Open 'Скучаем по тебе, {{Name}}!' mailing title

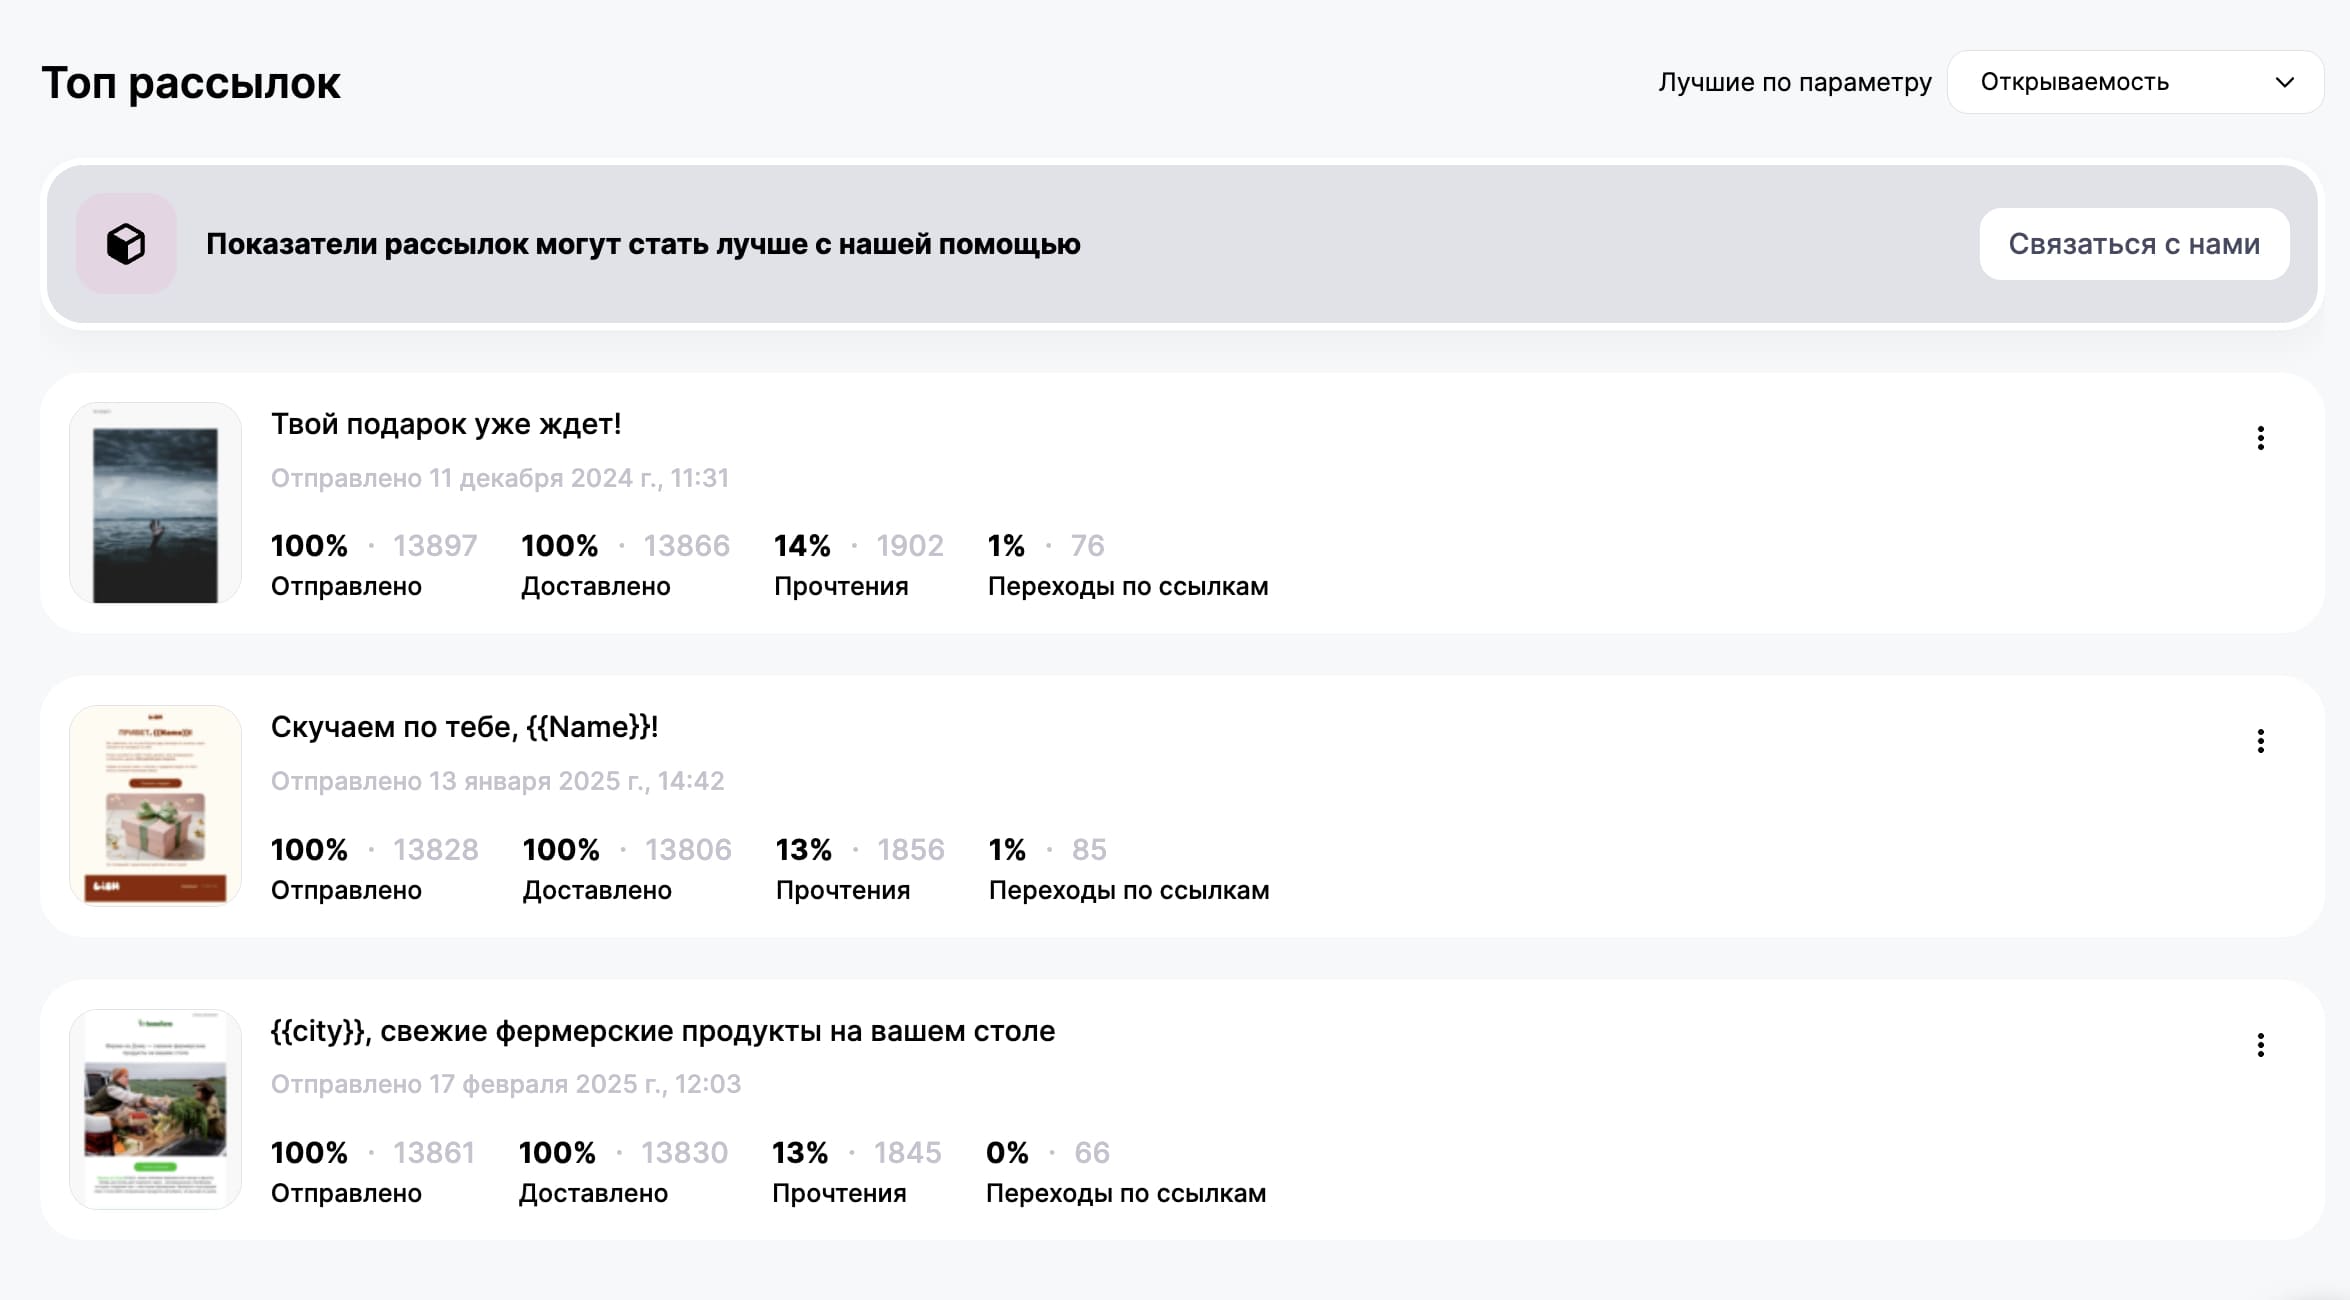click(x=464, y=727)
